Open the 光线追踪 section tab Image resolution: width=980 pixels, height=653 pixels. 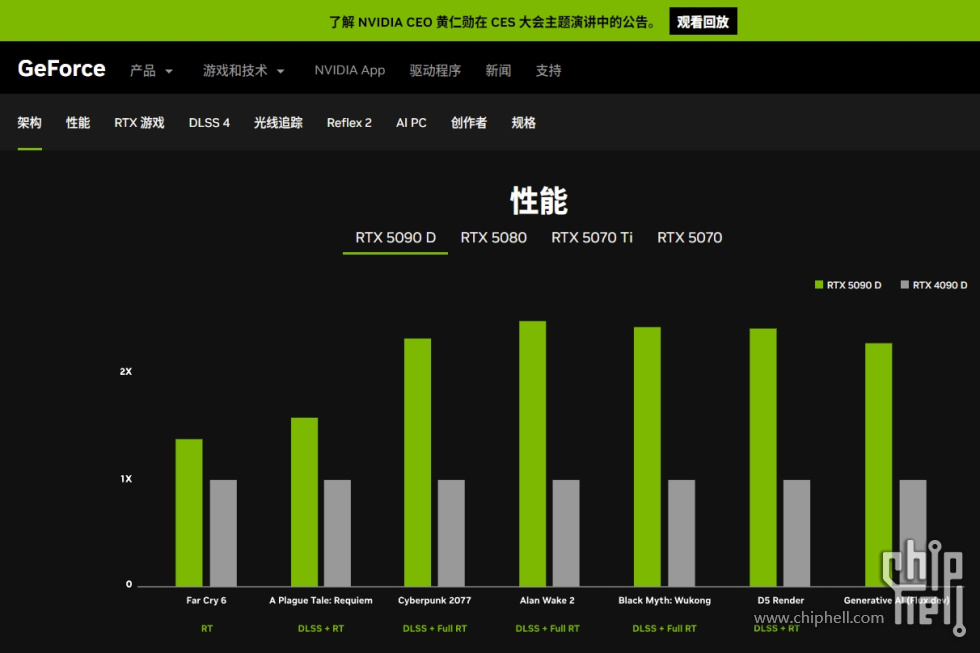click(278, 122)
